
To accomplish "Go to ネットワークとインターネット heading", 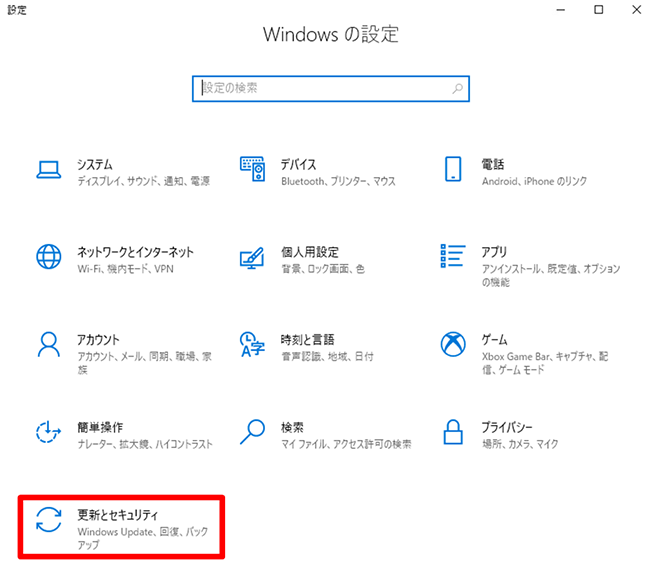I will [x=136, y=252].
